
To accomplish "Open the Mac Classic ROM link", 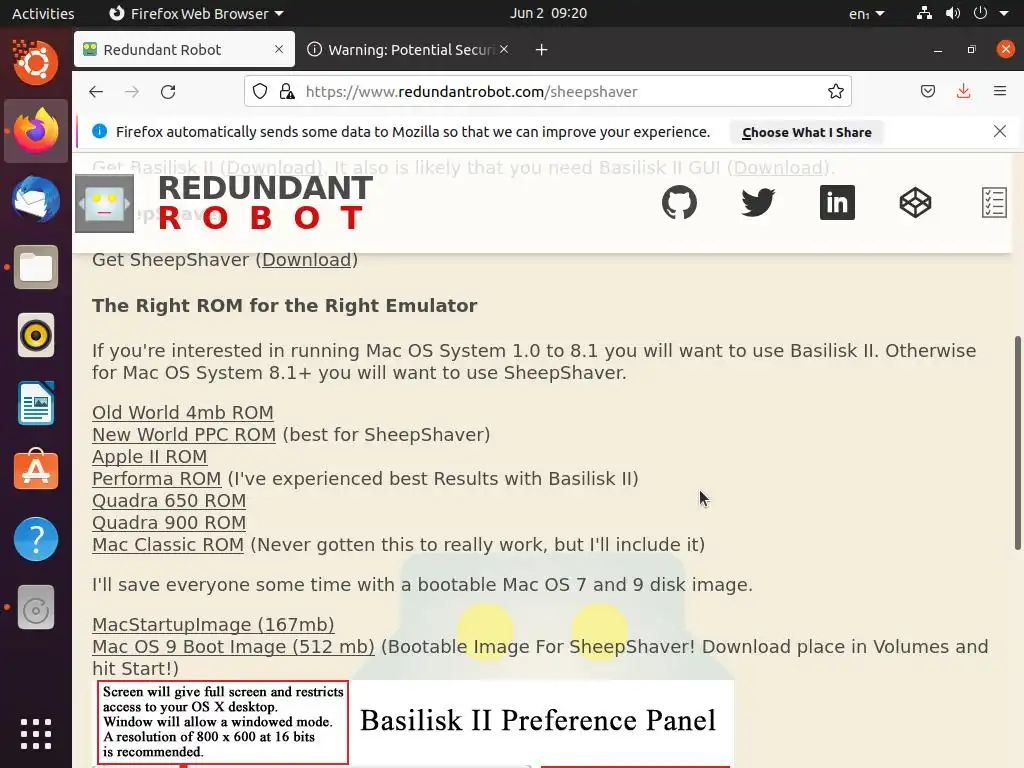I will (168, 545).
